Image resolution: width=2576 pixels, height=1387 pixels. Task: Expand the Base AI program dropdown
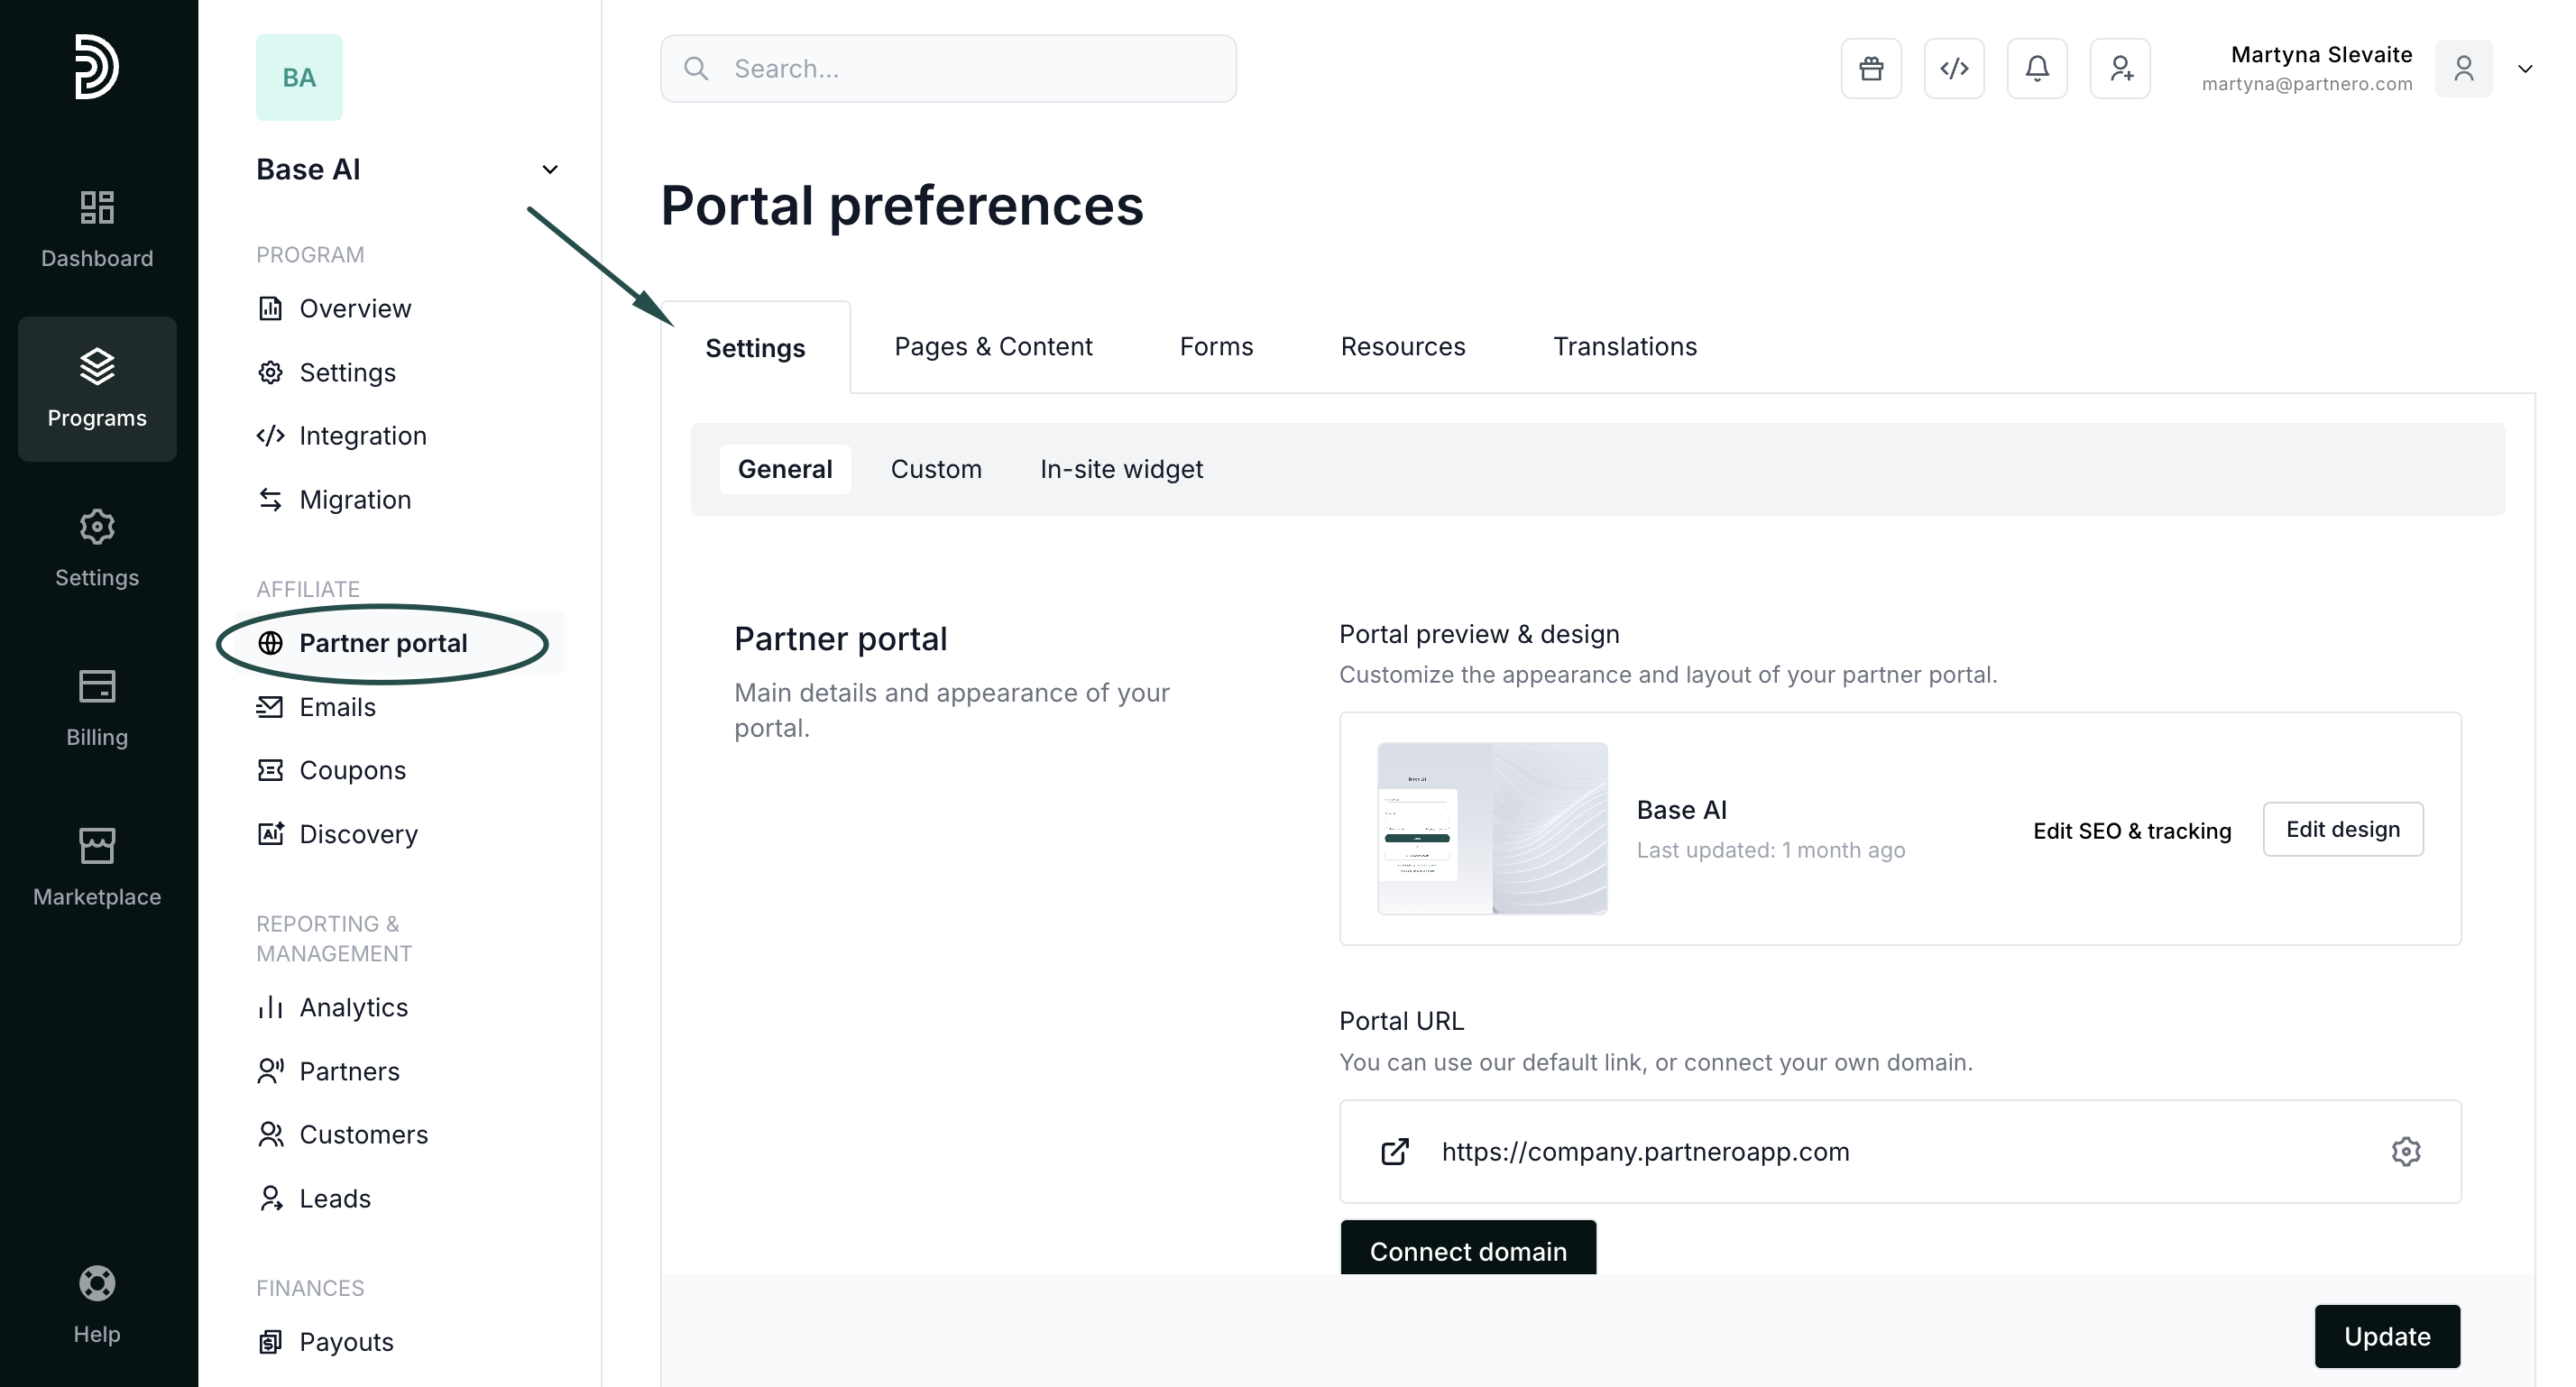coord(549,170)
